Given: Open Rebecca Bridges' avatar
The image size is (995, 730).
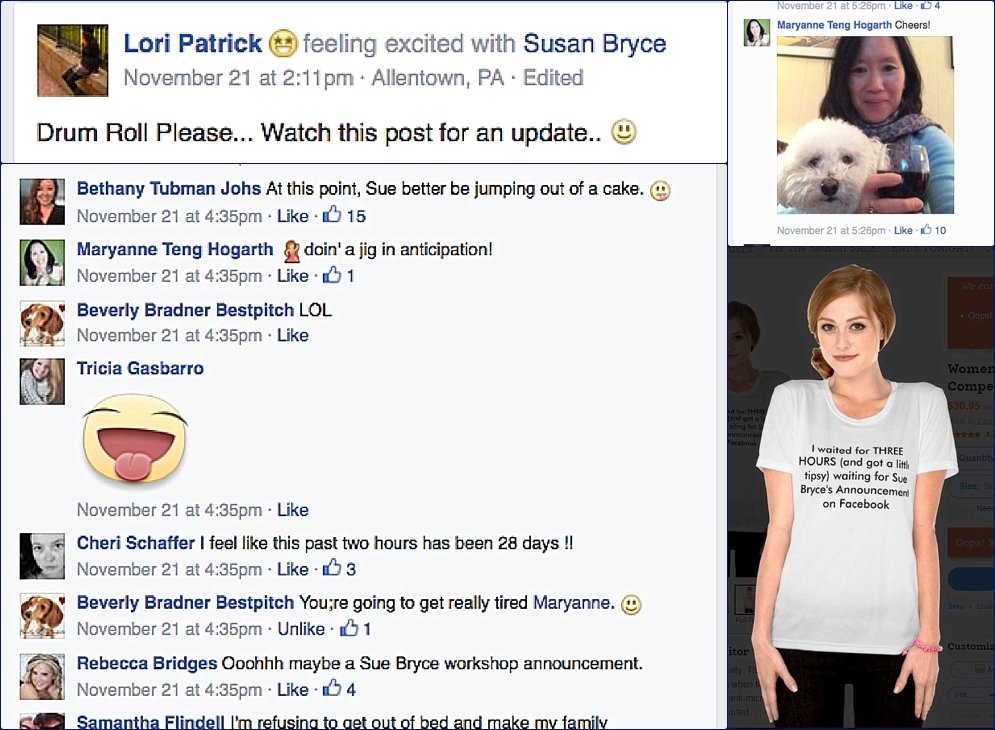Looking at the screenshot, I should [x=42, y=677].
